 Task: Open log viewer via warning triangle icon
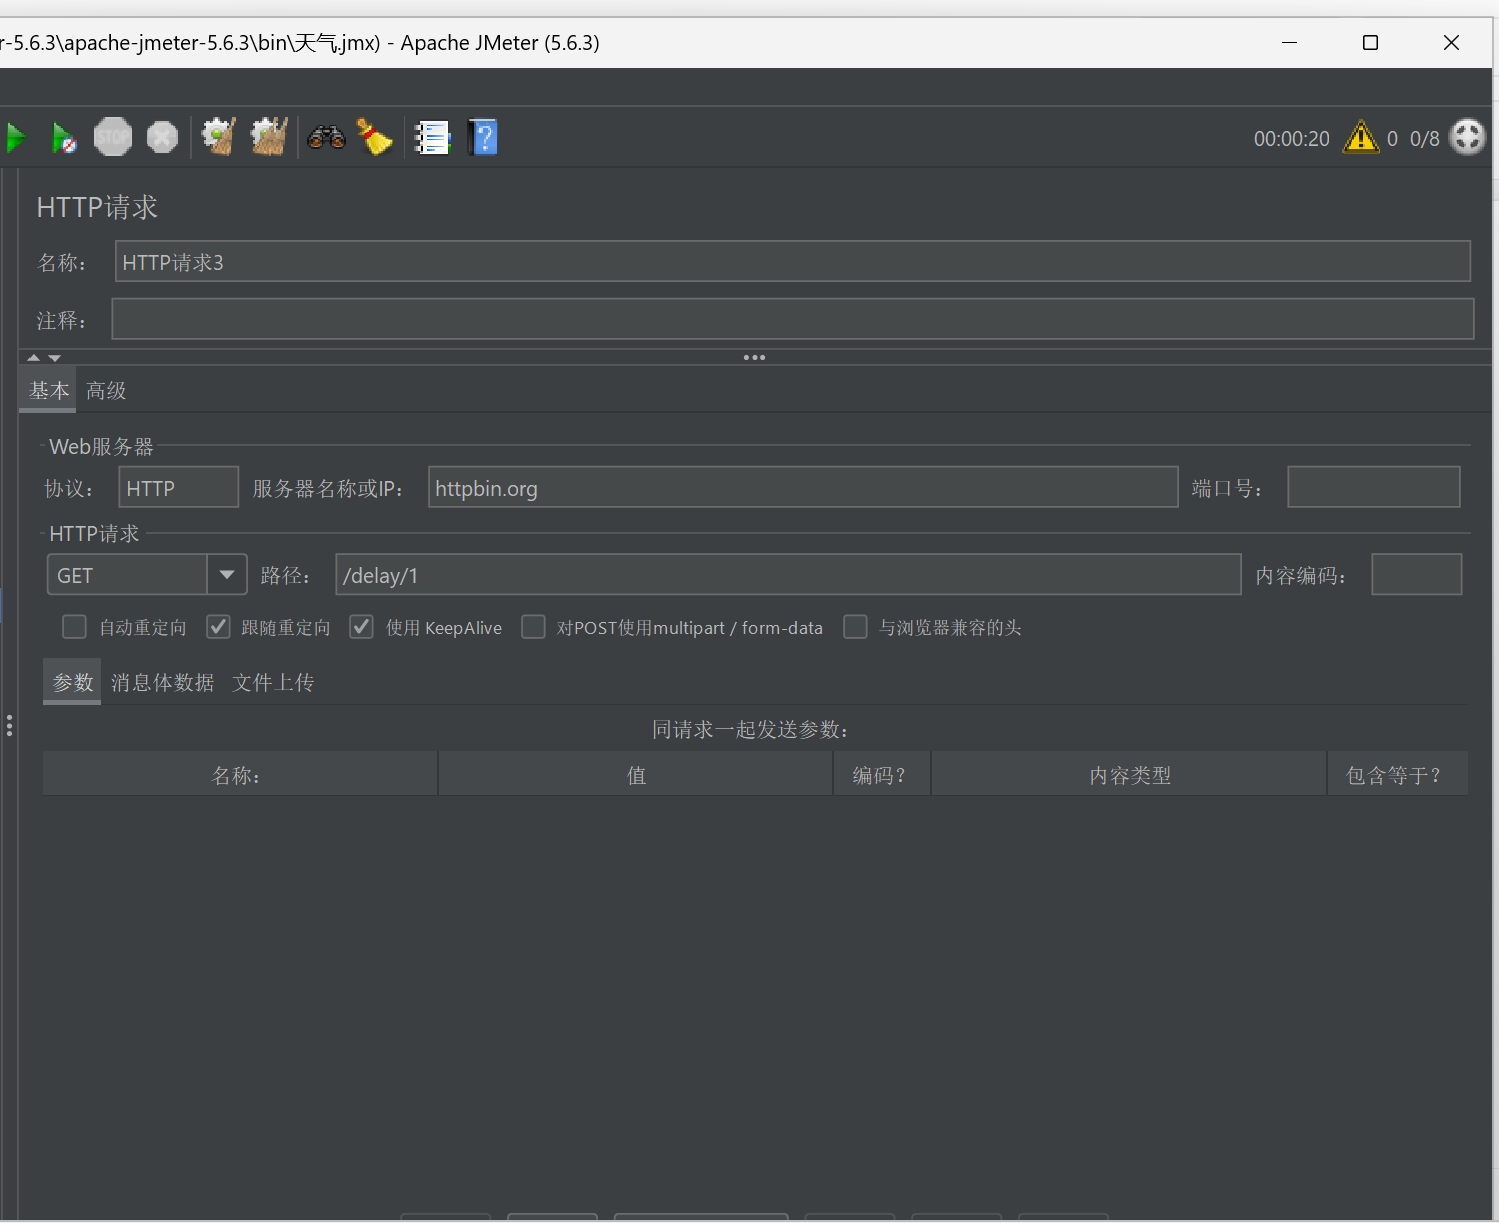click(1361, 136)
